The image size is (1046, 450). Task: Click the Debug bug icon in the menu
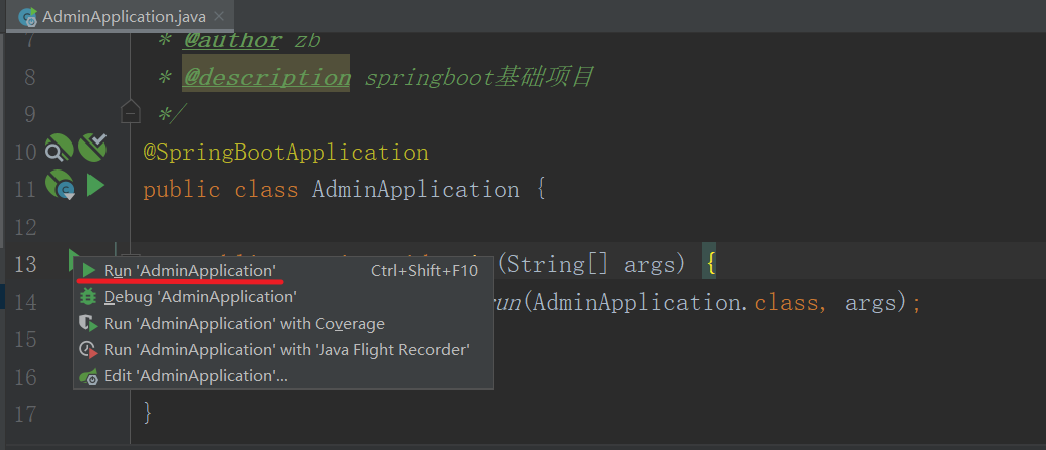tap(88, 297)
